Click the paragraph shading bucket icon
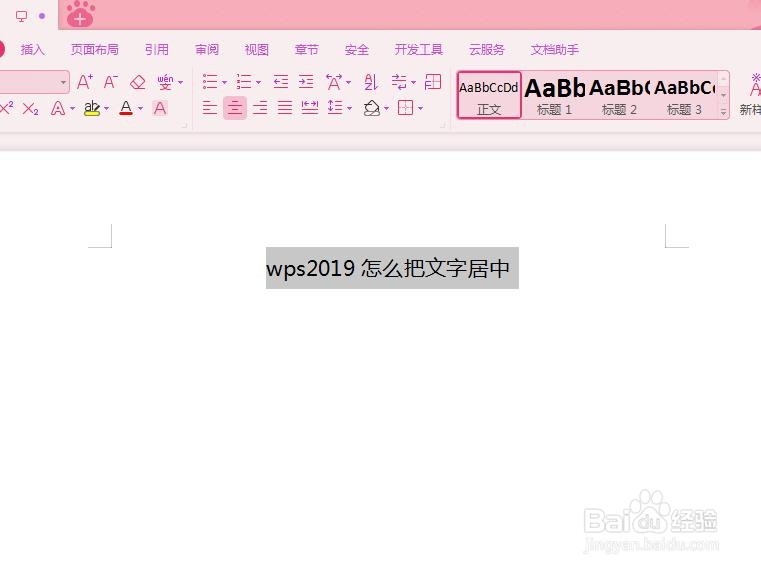Viewport: 761px width, 571px height. point(372,108)
